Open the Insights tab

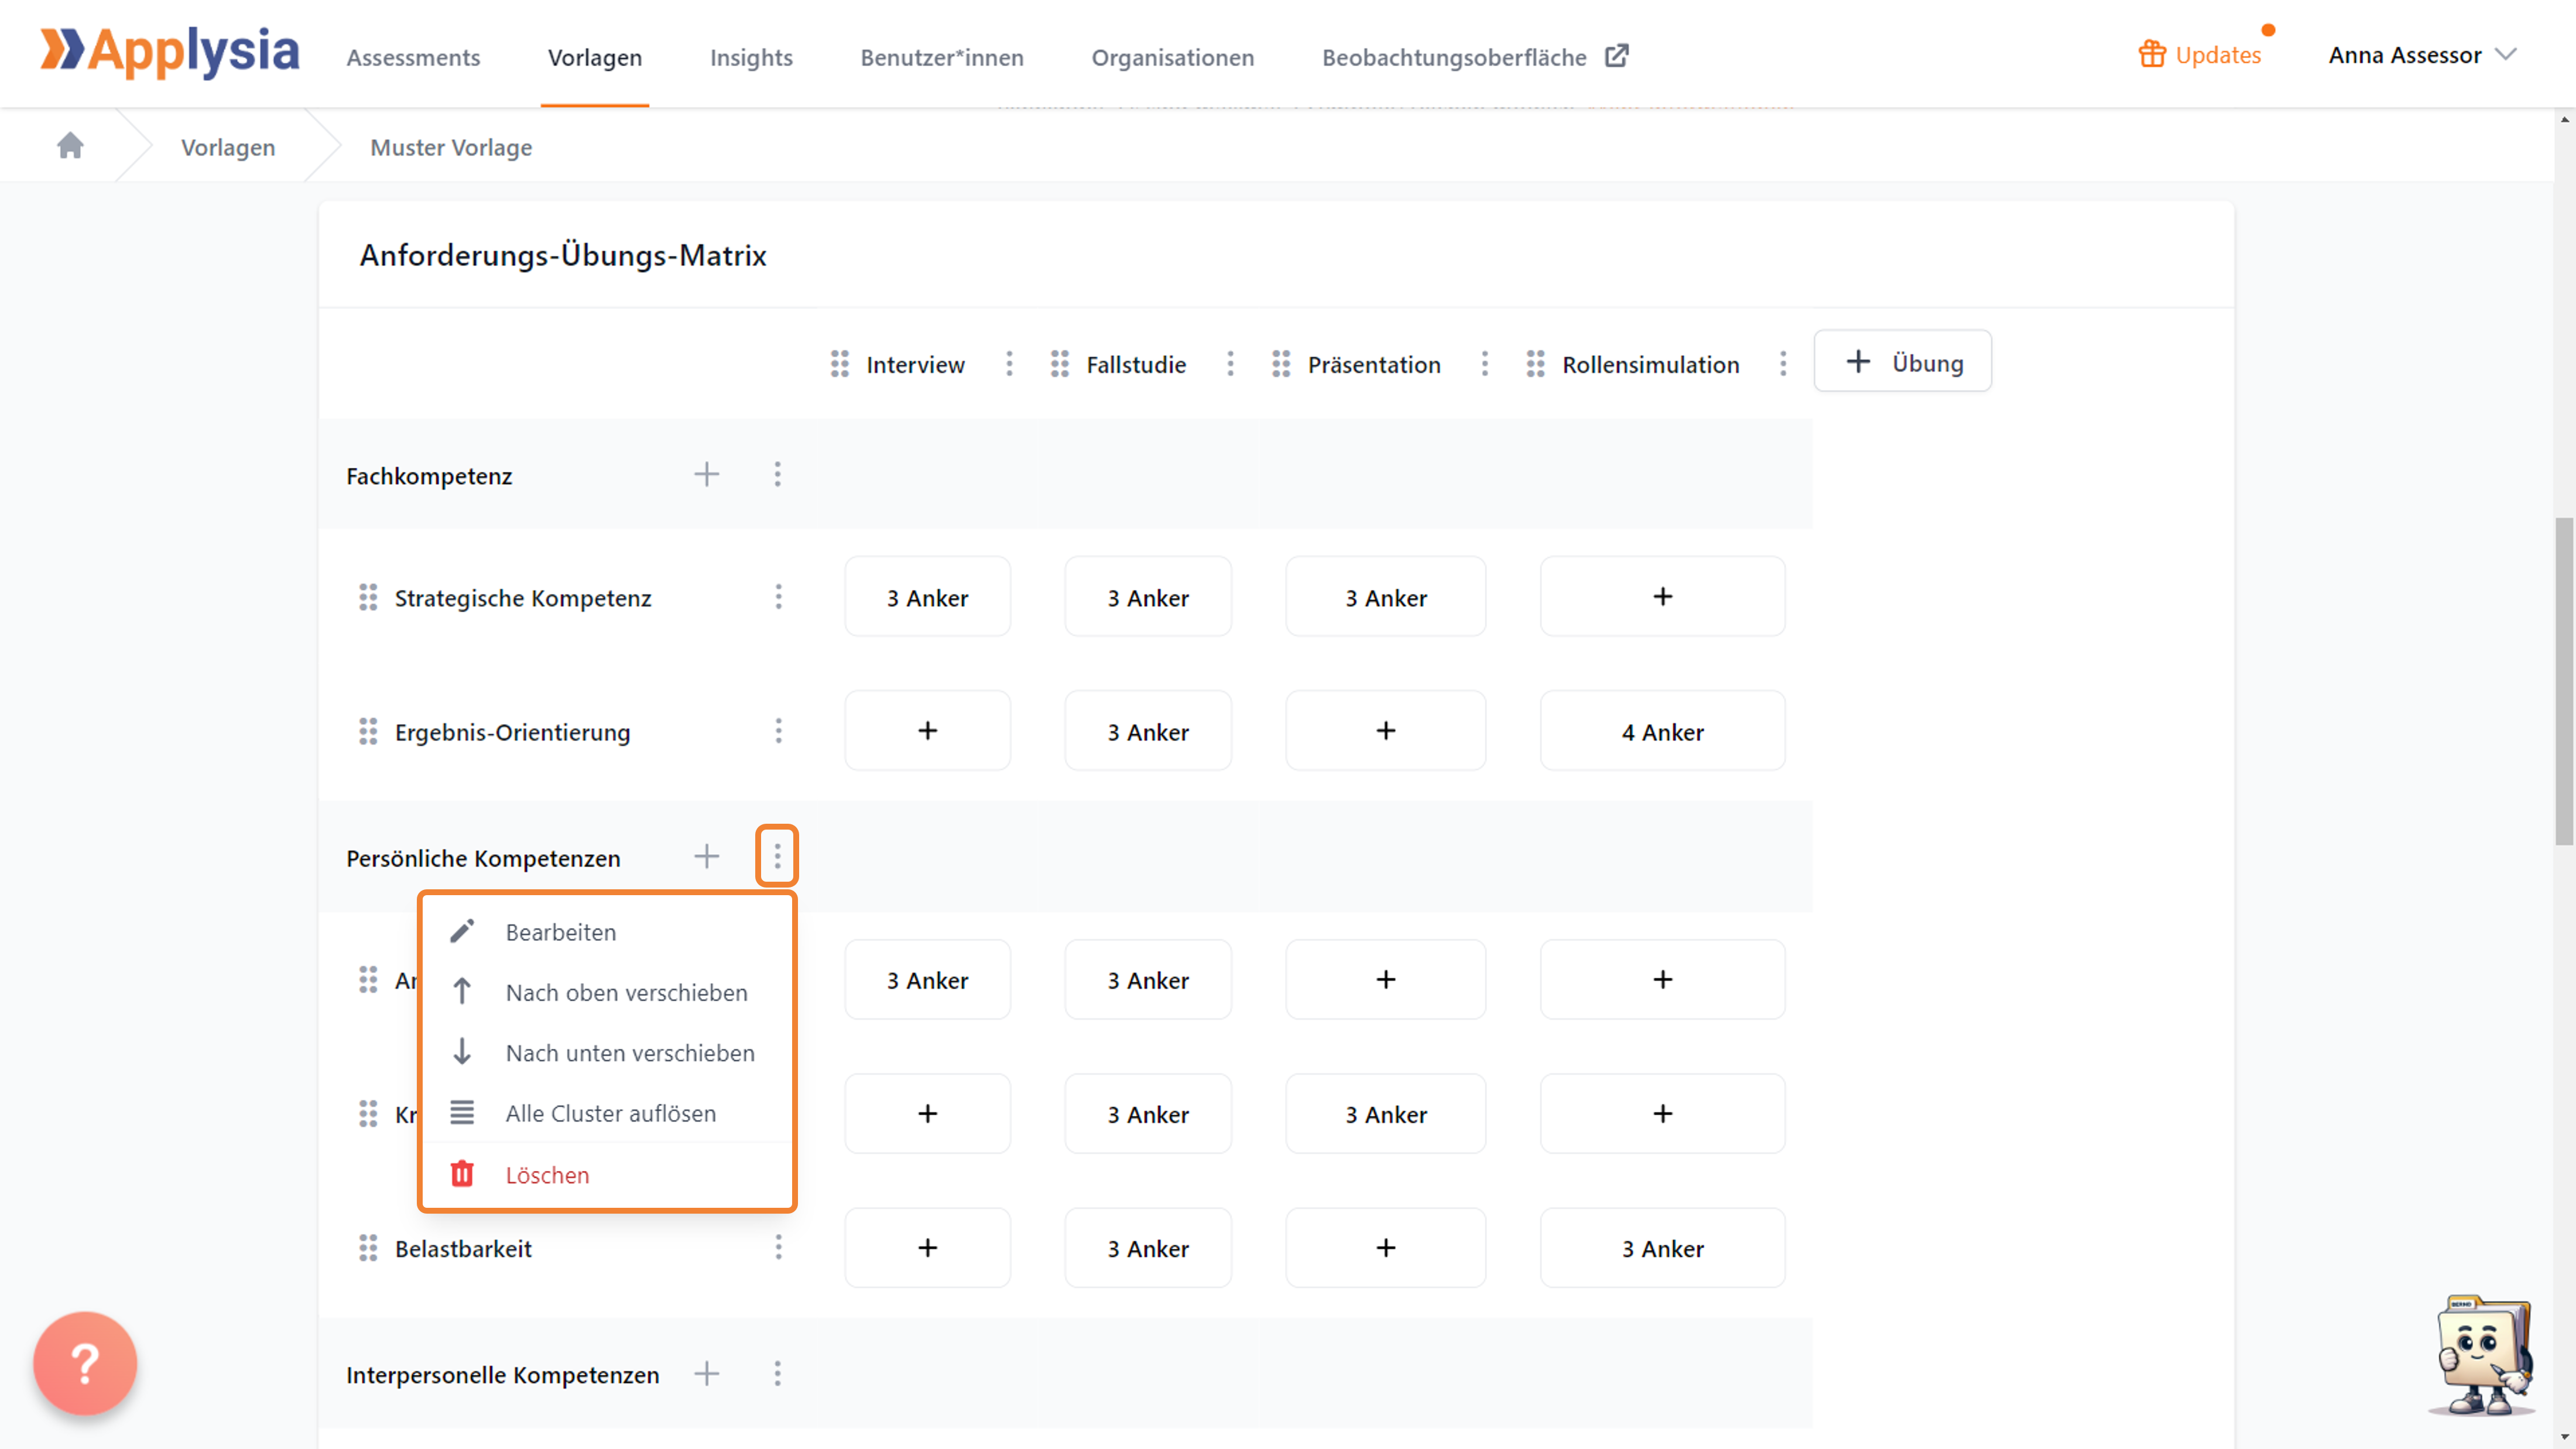click(751, 57)
